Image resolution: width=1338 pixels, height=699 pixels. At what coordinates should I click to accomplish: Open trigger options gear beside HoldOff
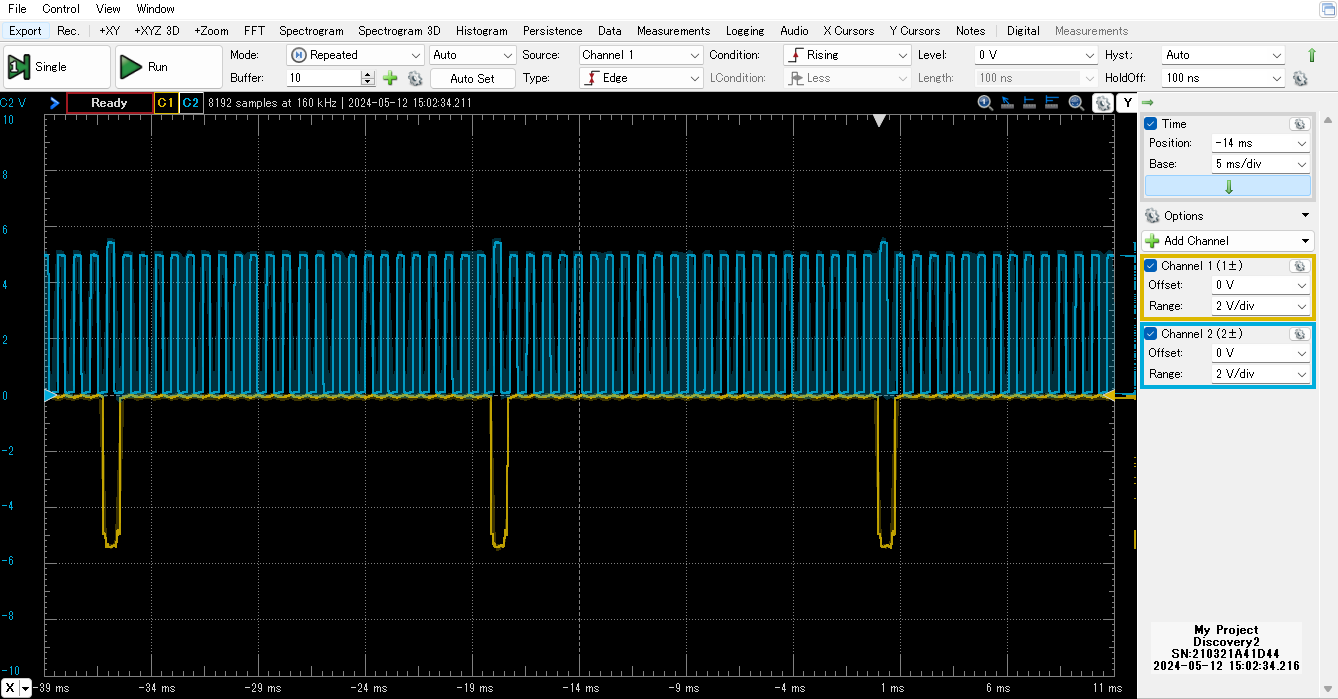pos(1300,78)
